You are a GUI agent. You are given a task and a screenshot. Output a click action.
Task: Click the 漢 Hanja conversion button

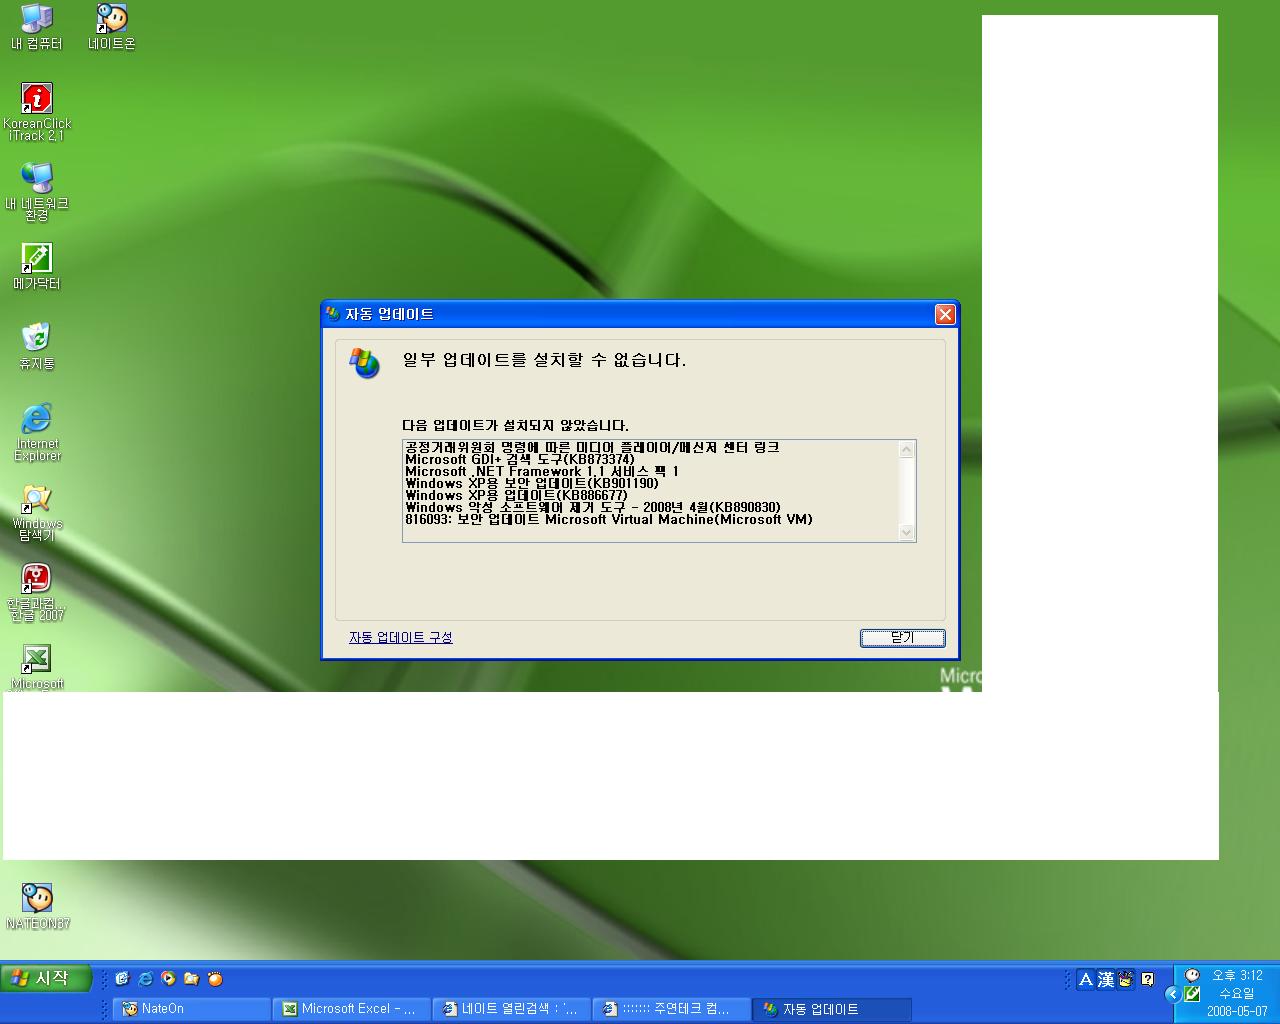(x=1106, y=980)
